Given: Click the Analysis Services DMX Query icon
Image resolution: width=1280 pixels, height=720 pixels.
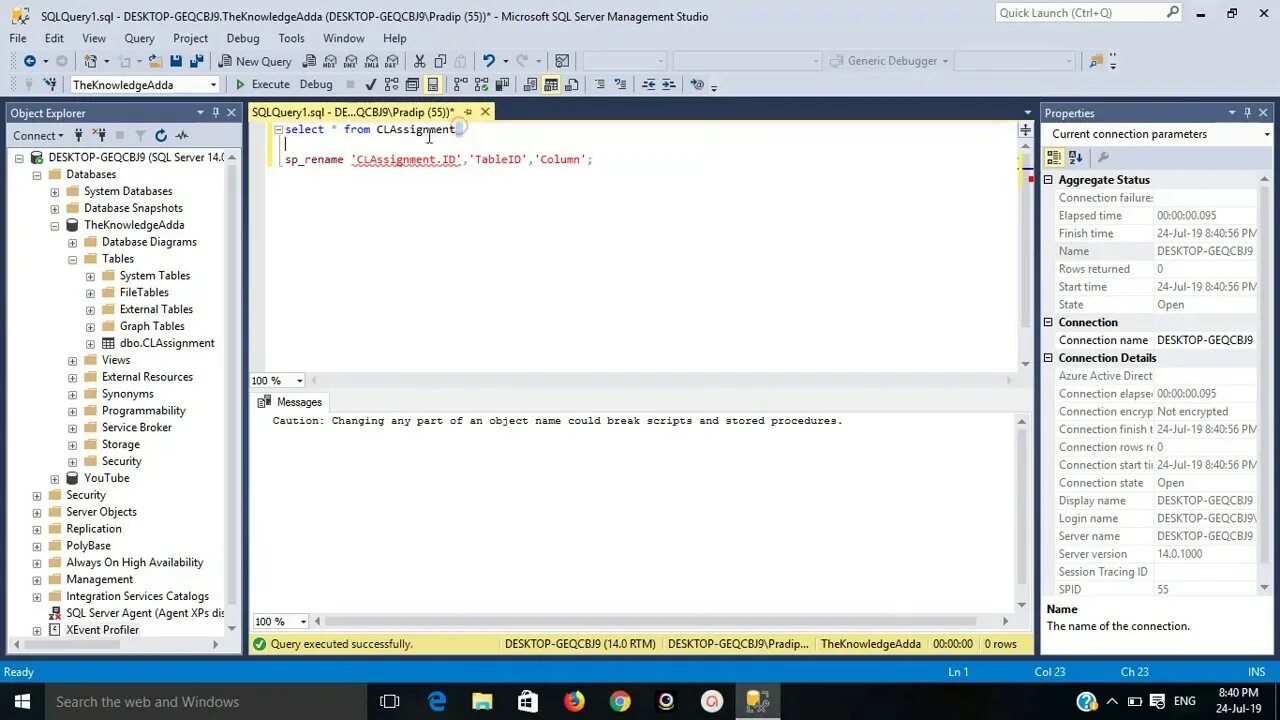Looking at the screenshot, I should 350,61.
